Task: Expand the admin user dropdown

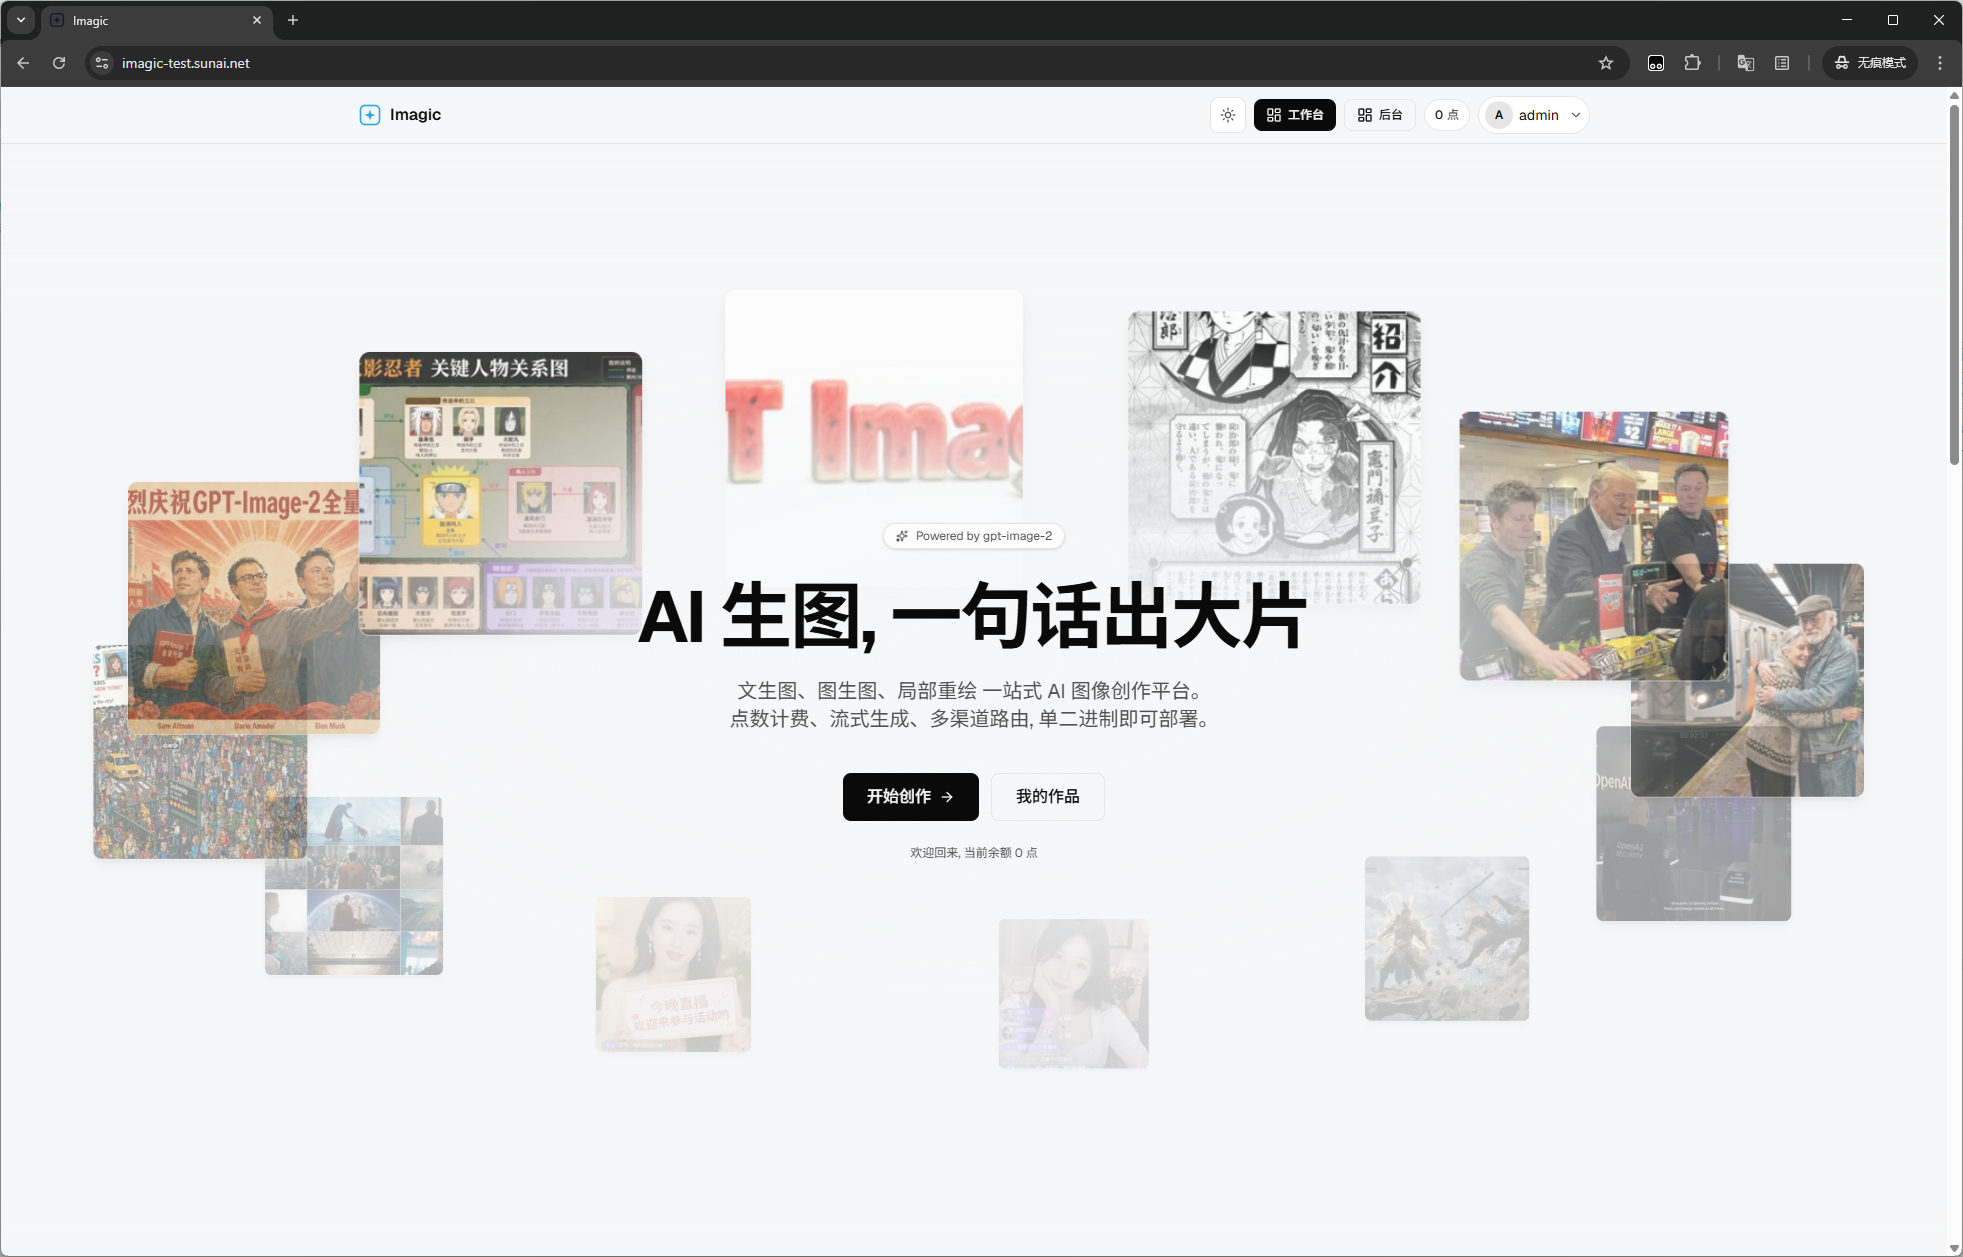Action: (x=1535, y=115)
